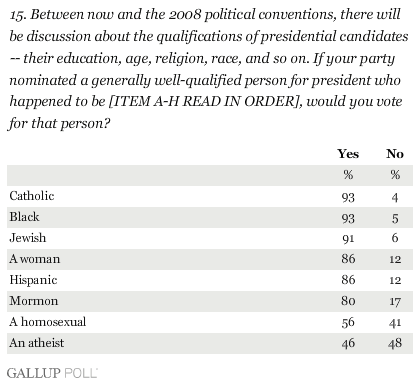
Task: Click the A homosexual row label
Action: click(48, 322)
